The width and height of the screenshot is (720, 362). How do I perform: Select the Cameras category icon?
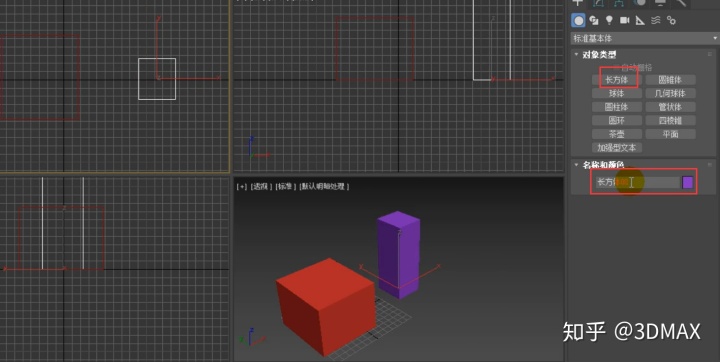tap(624, 20)
